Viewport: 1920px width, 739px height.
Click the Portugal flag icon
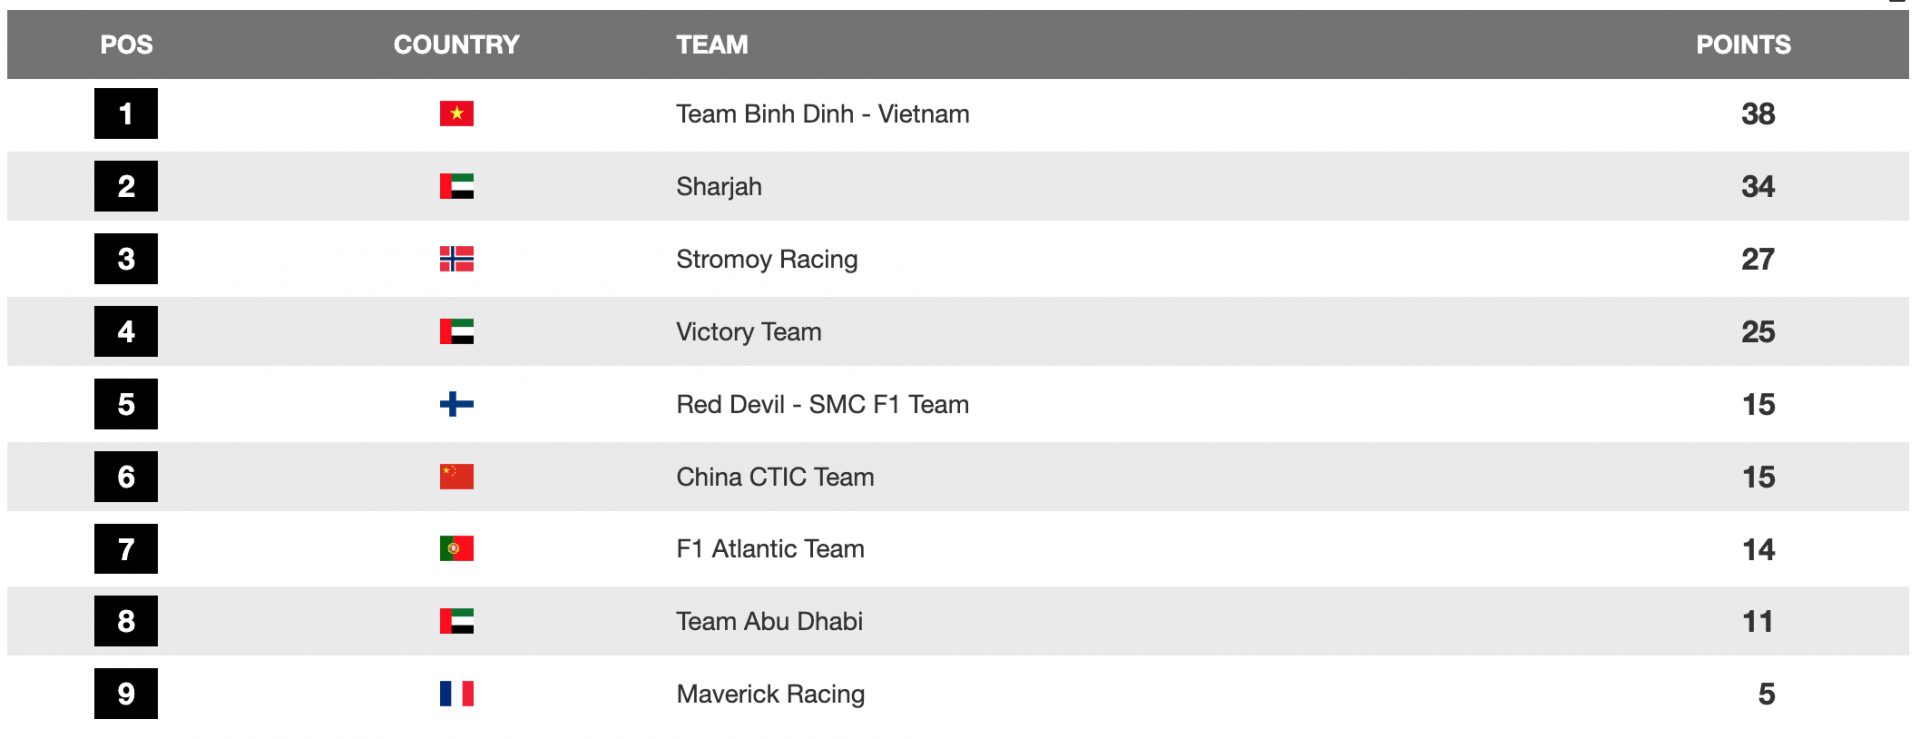(456, 549)
